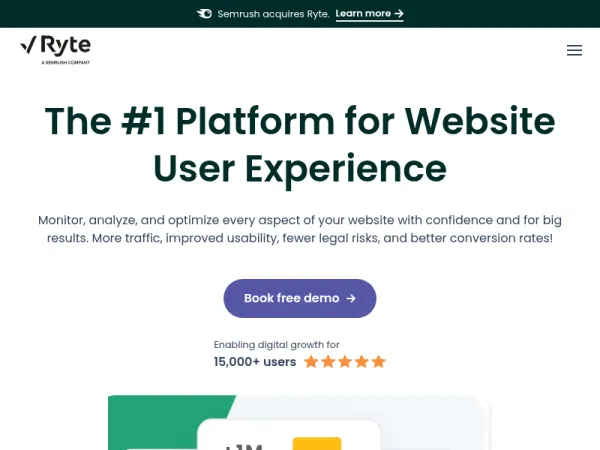600x450 pixels.
Task: Click the paragraph starting 'Monitor, analyze, and optimize'
Action: (300, 229)
